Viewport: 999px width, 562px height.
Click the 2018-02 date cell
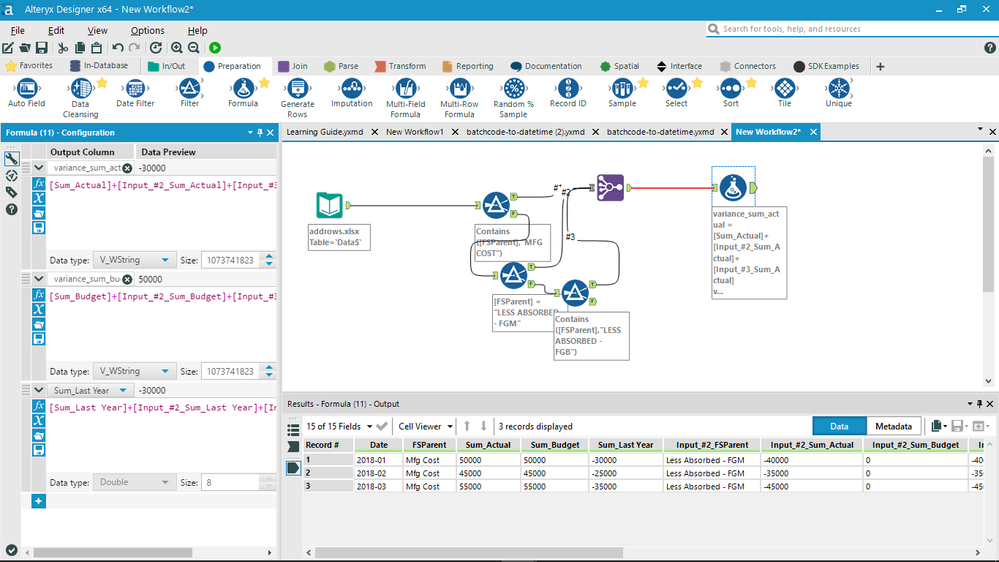pyautogui.click(x=378, y=473)
